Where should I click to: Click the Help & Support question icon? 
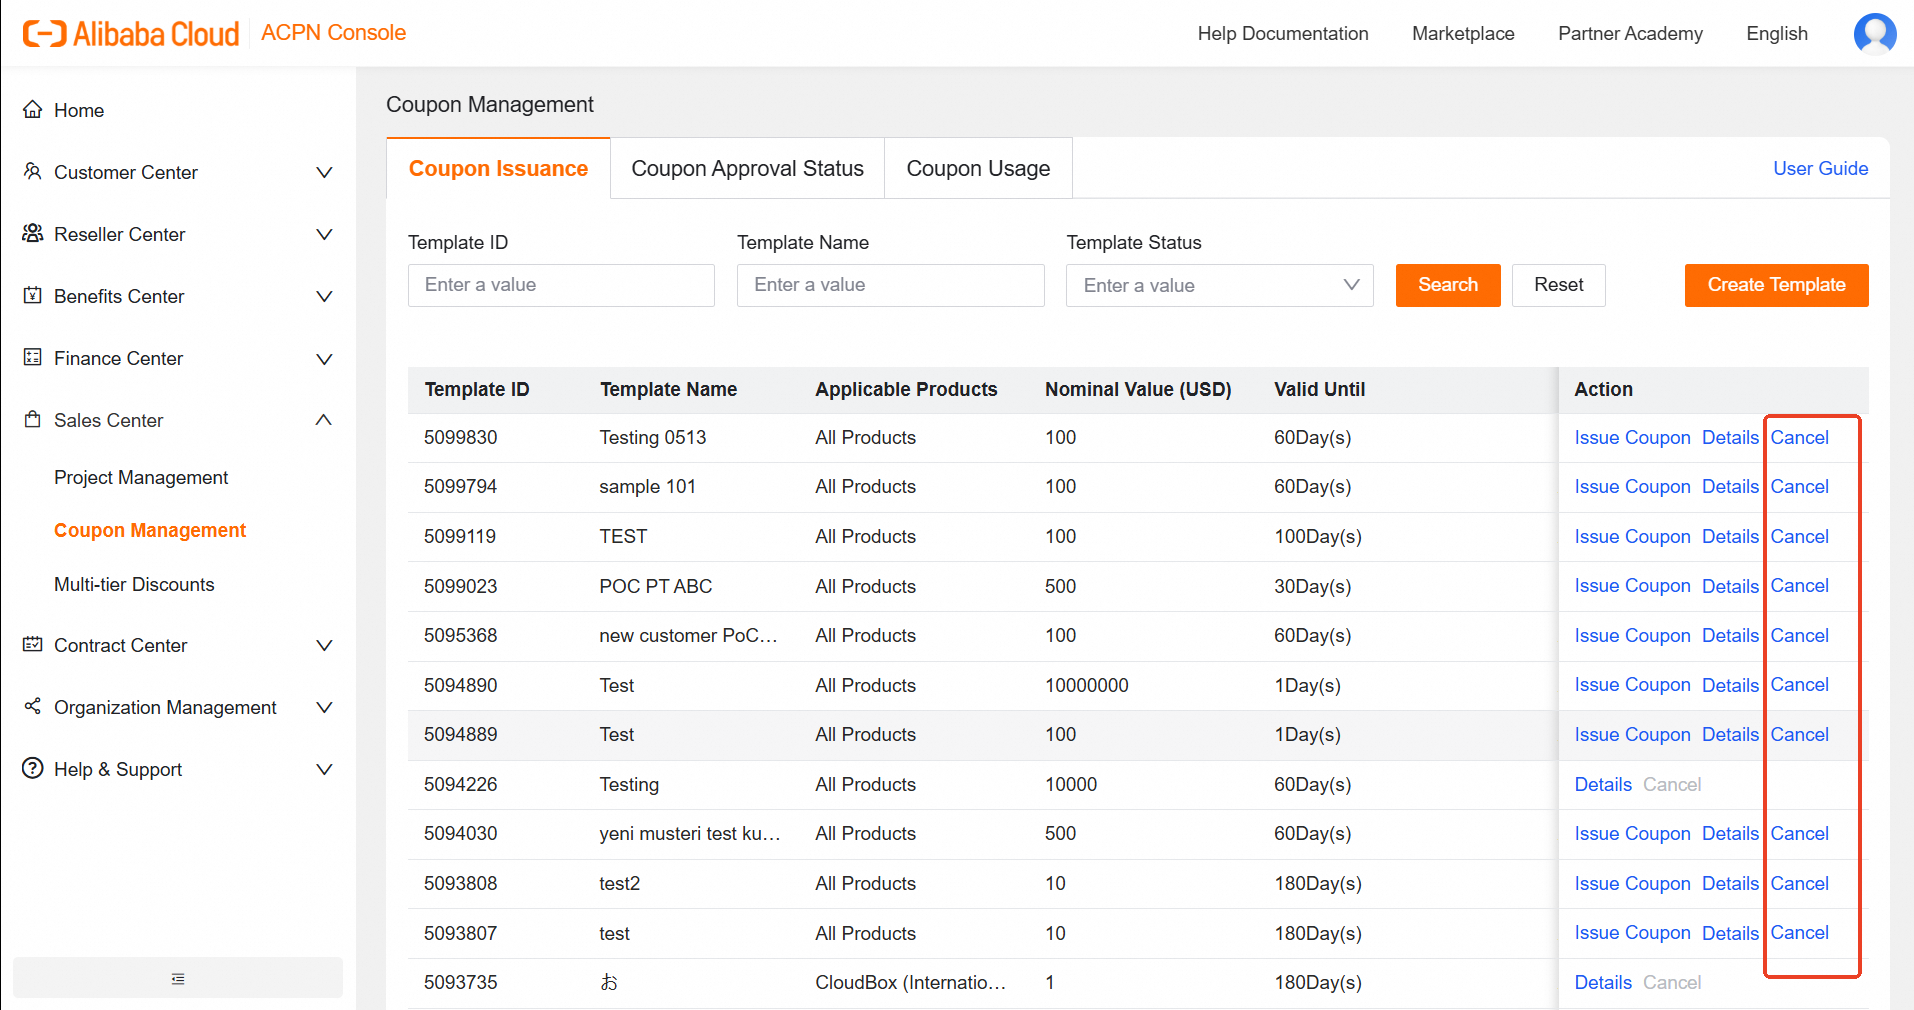coord(33,769)
